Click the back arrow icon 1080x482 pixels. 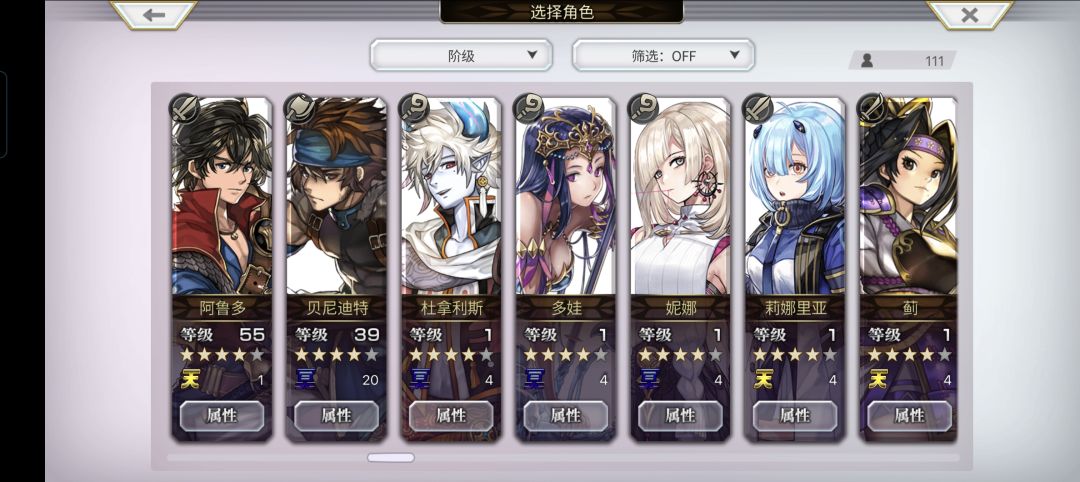click(x=154, y=14)
